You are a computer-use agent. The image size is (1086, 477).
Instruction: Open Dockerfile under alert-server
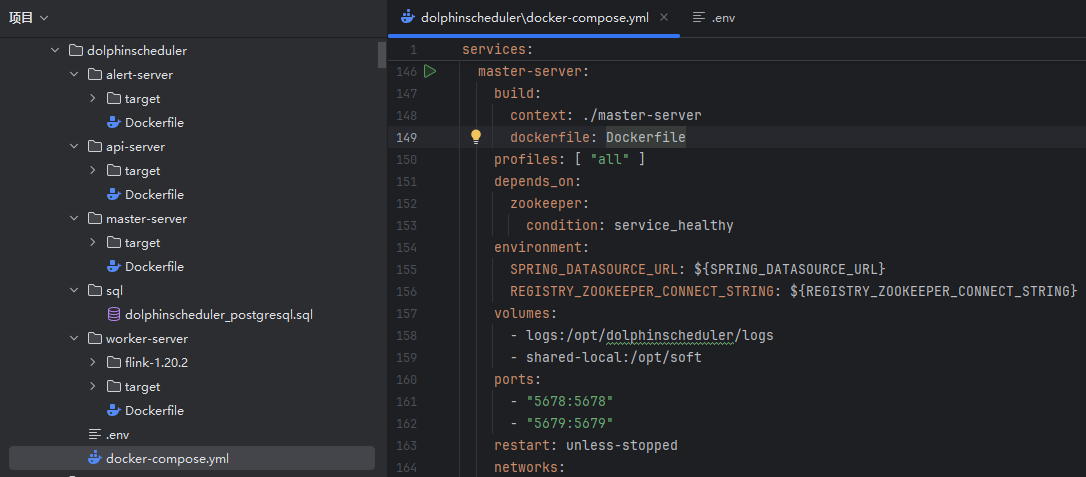[154, 123]
